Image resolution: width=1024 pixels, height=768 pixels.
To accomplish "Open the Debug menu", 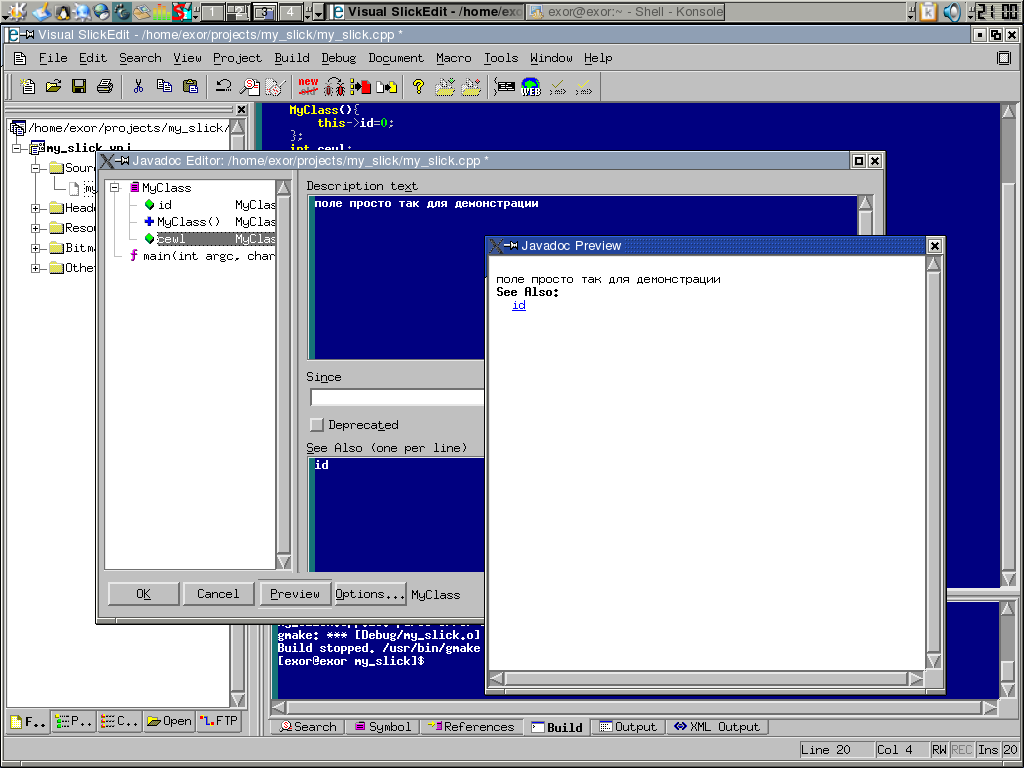I will (339, 58).
